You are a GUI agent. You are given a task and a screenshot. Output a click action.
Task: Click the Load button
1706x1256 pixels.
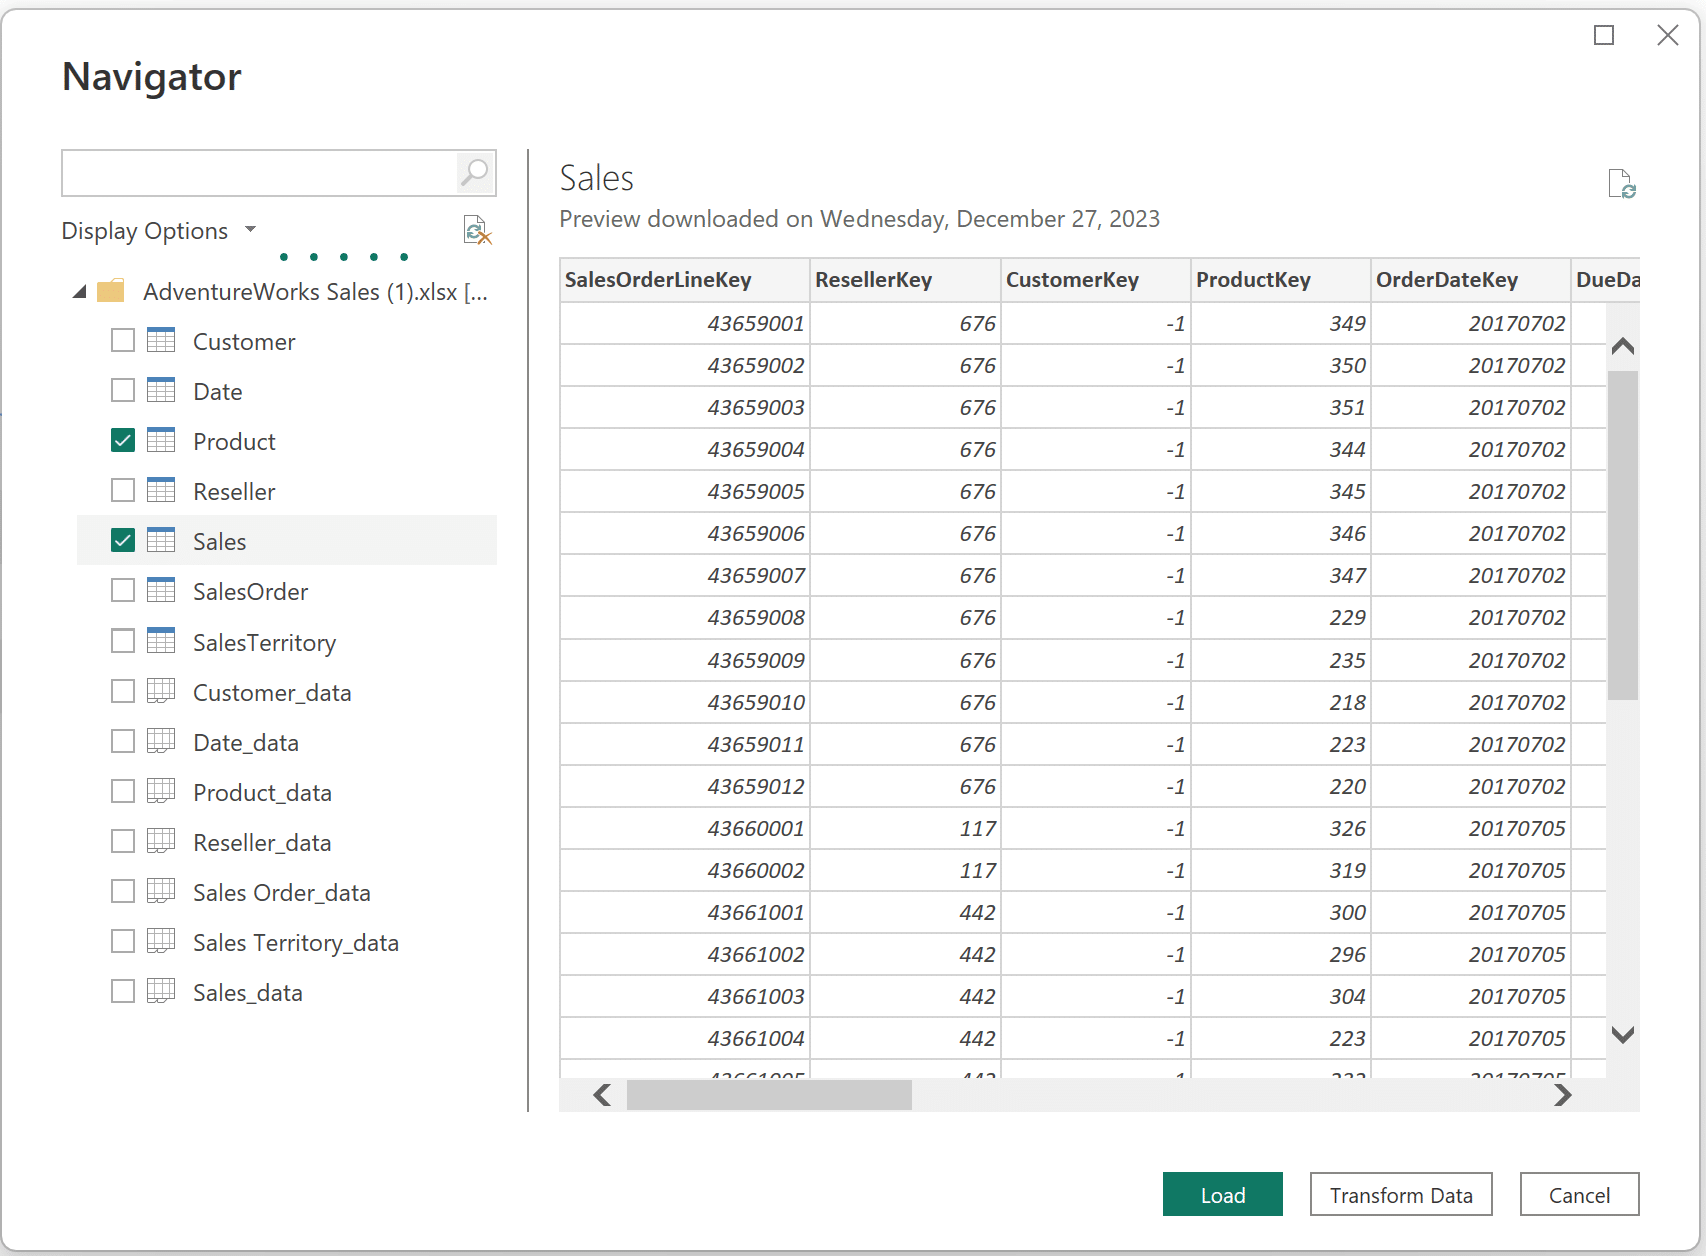click(1222, 1194)
